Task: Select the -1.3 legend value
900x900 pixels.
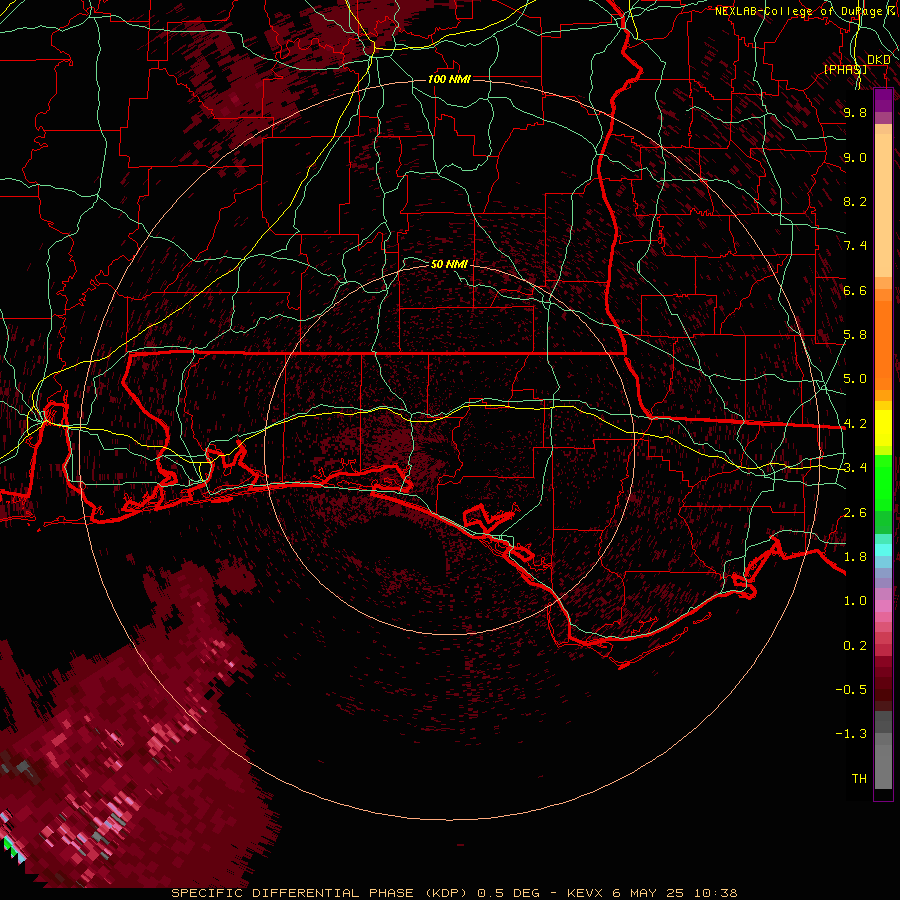Action: tap(851, 734)
